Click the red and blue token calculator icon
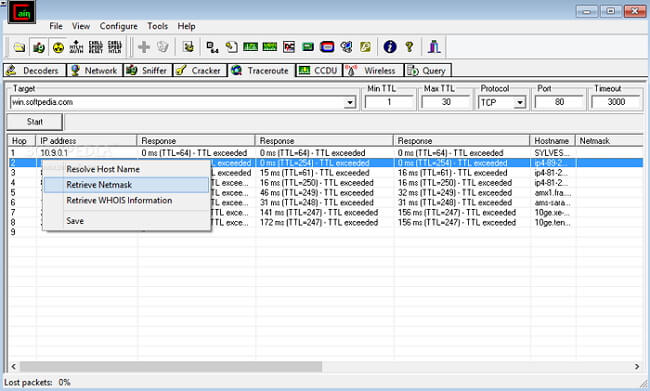650x391 pixels. click(x=327, y=47)
